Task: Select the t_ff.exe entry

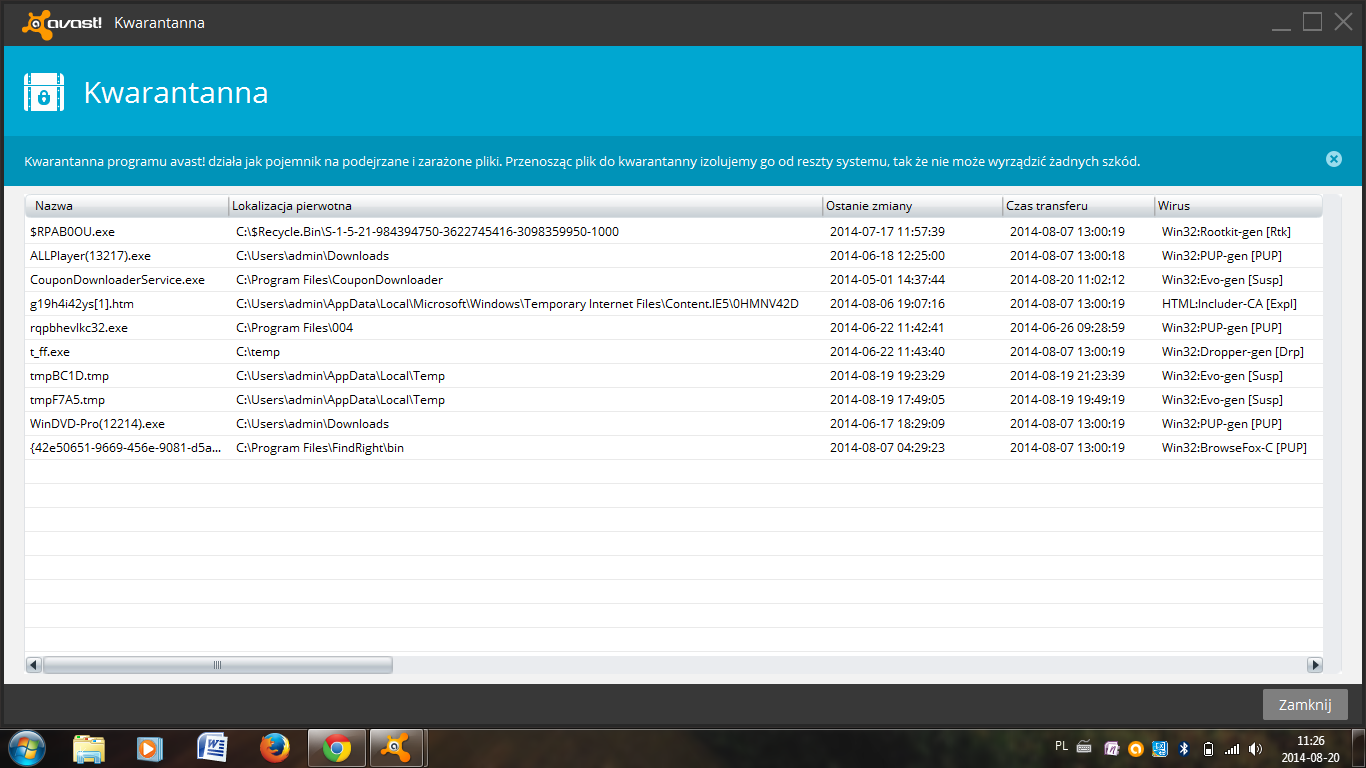Action: 50,352
